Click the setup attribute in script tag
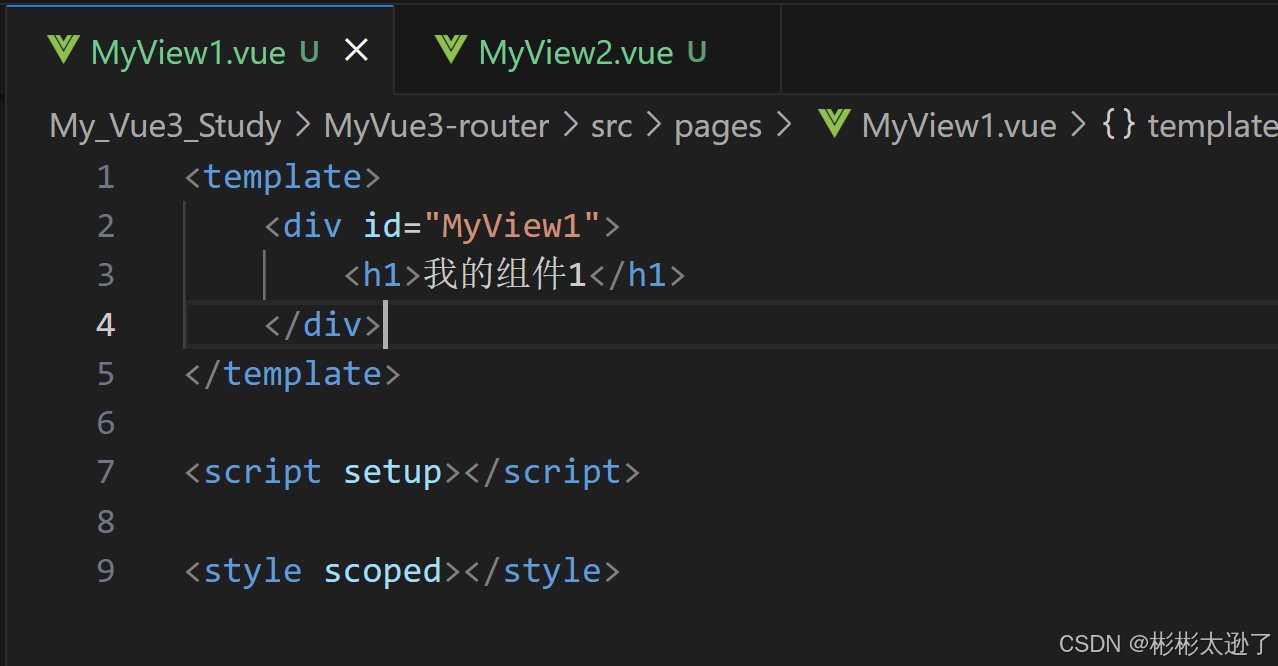The width and height of the screenshot is (1278, 666). tap(392, 472)
